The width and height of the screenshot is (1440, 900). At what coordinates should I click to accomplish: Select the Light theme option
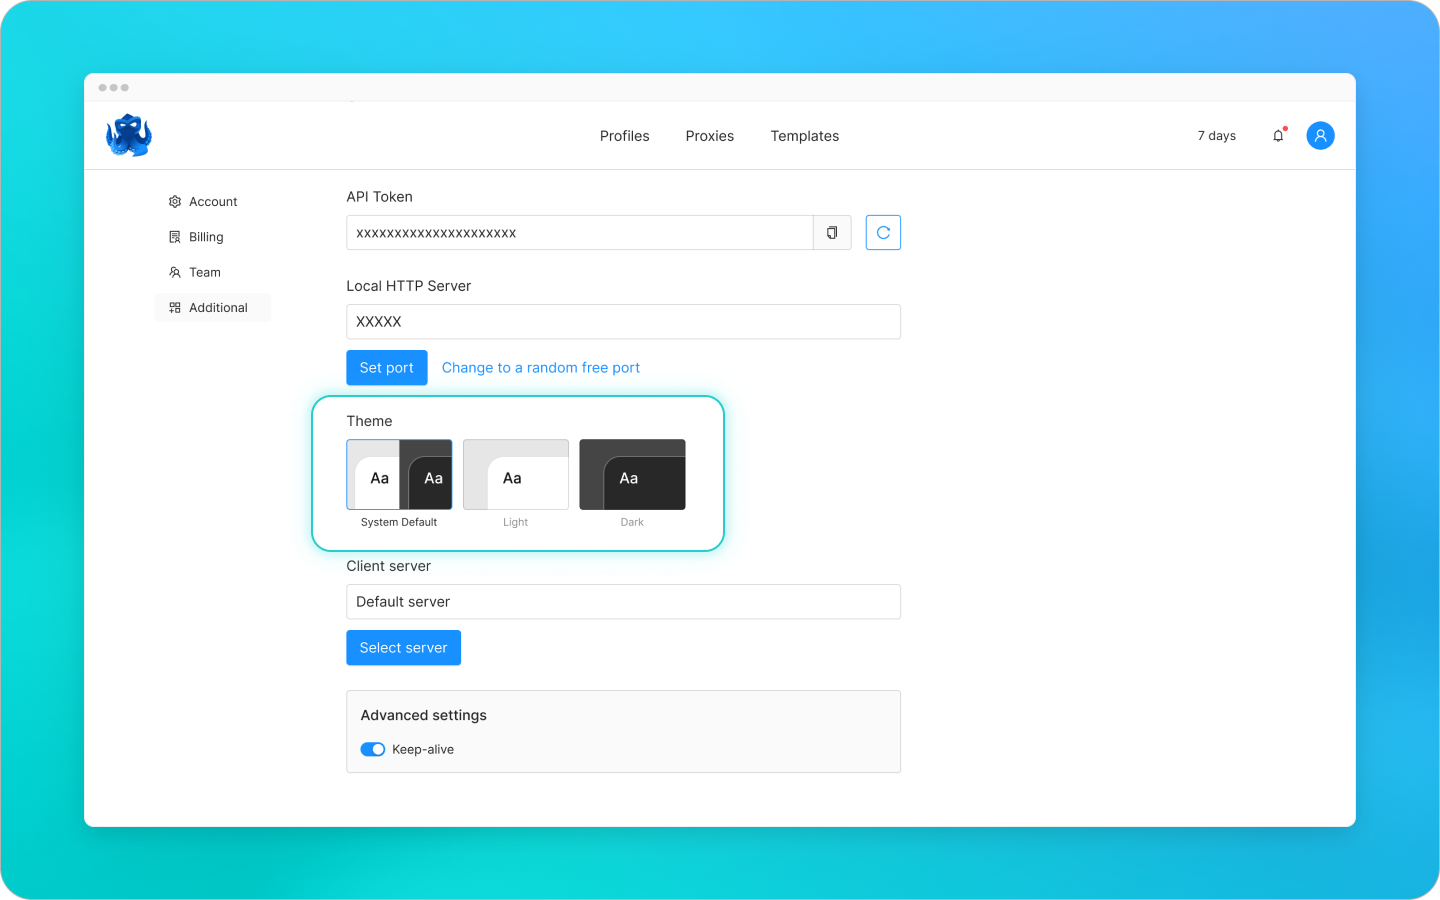coord(515,474)
